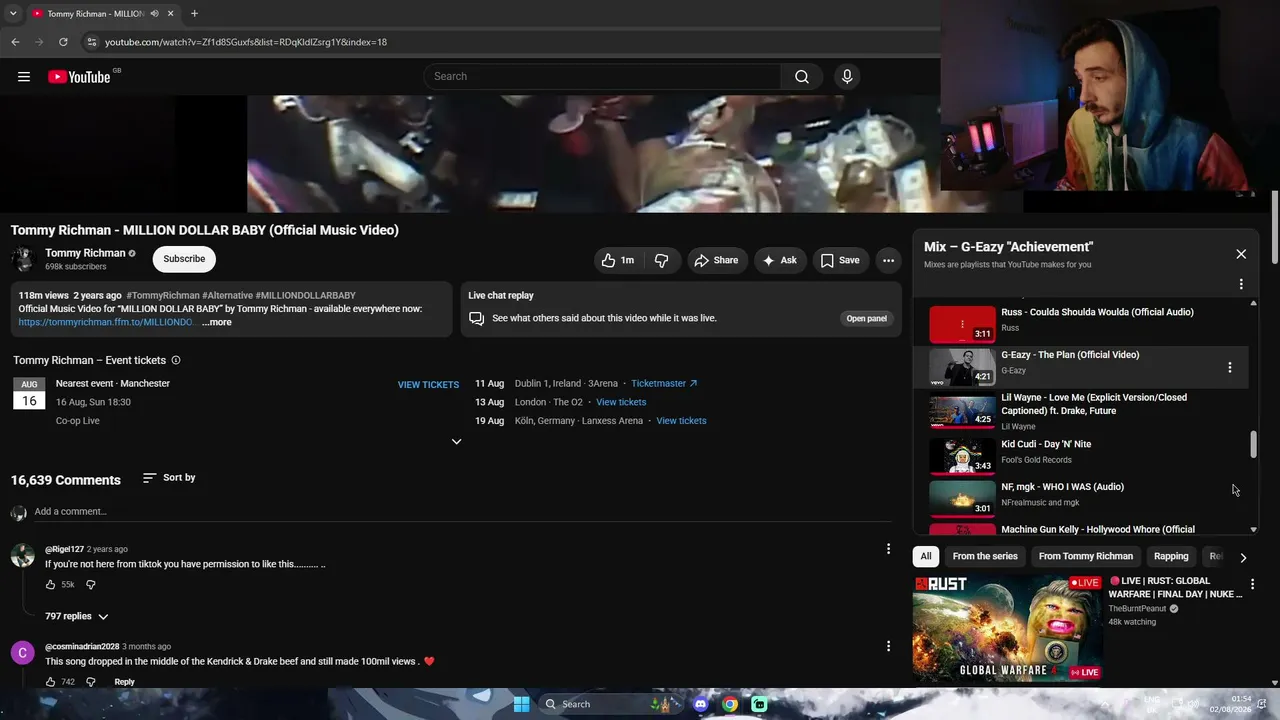Click VIEW TICKETS for Manchester event
This screenshot has height=720, width=1280.
point(428,385)
